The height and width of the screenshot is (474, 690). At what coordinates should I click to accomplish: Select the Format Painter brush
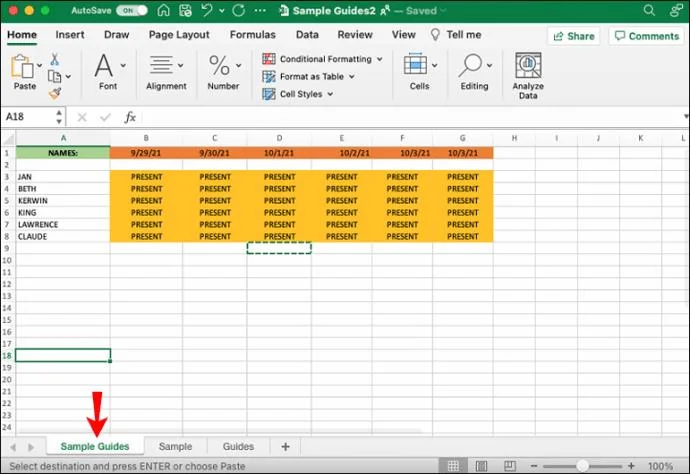click(55, 93)
